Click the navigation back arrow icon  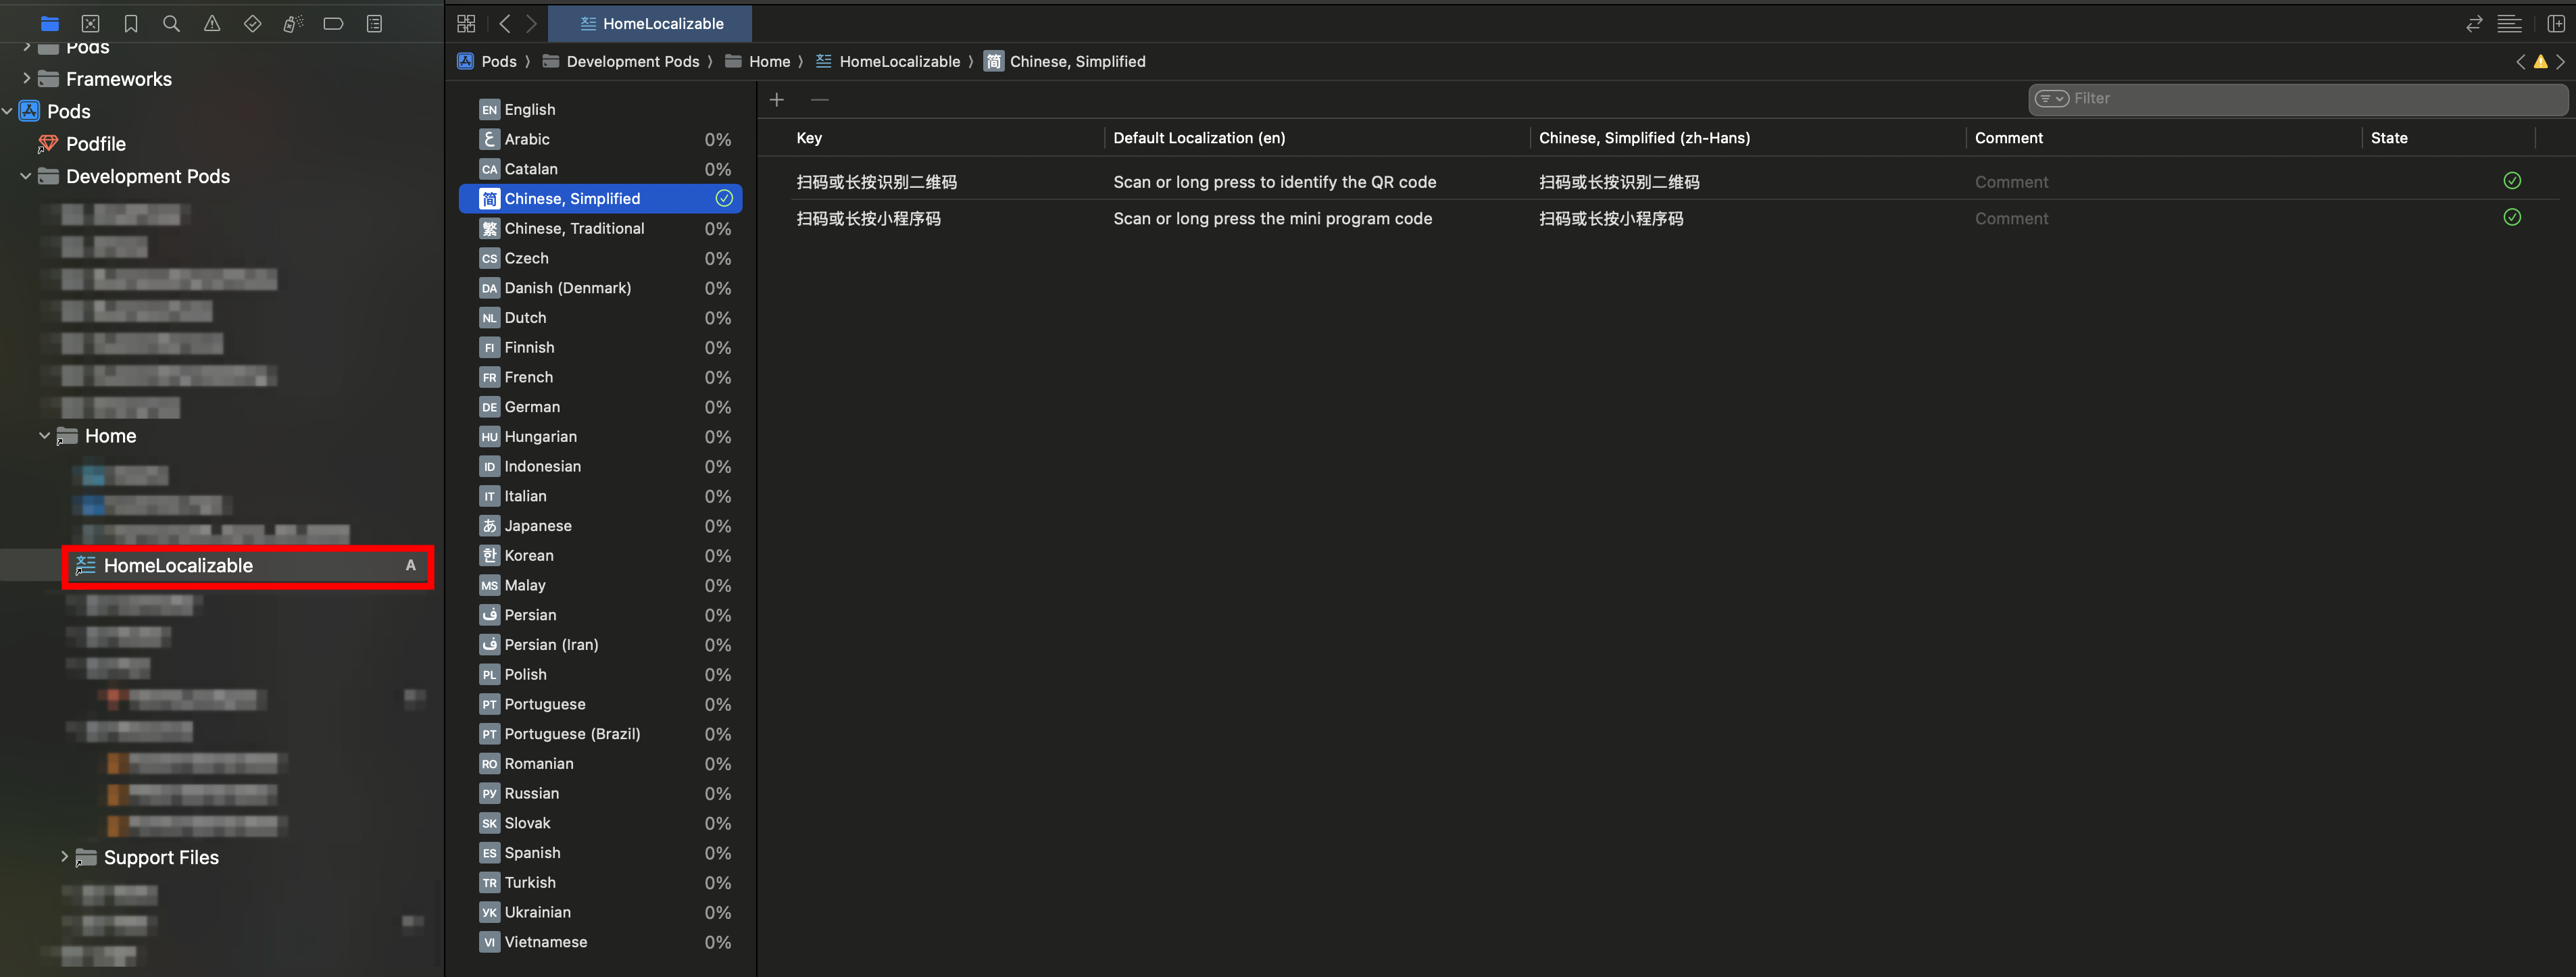(503, 23)
